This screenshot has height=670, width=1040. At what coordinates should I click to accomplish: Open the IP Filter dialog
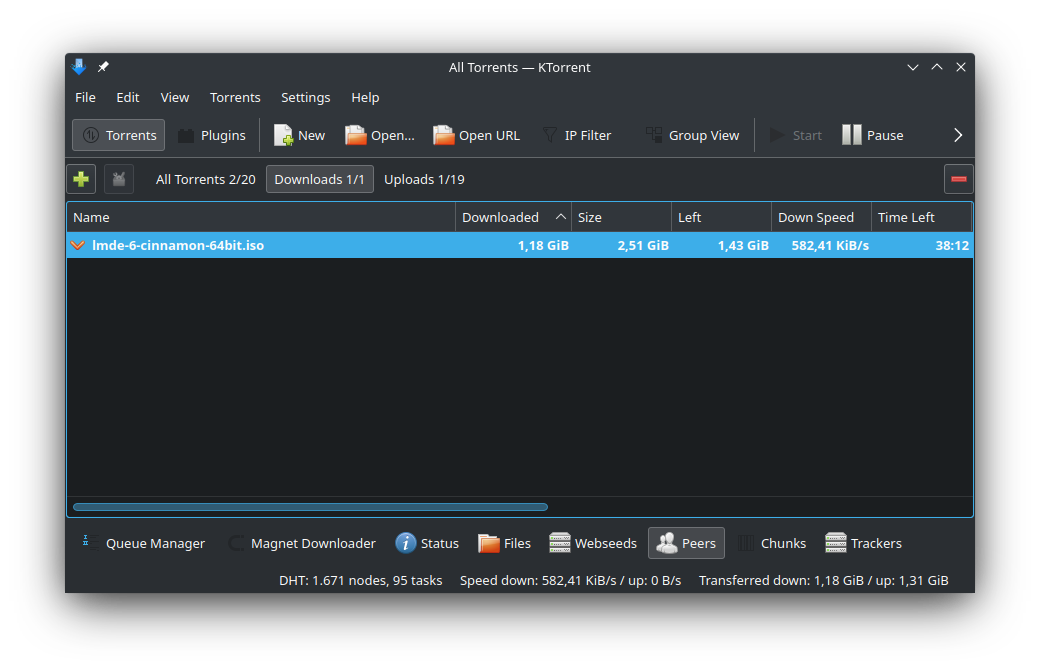[x=577, y=135]
